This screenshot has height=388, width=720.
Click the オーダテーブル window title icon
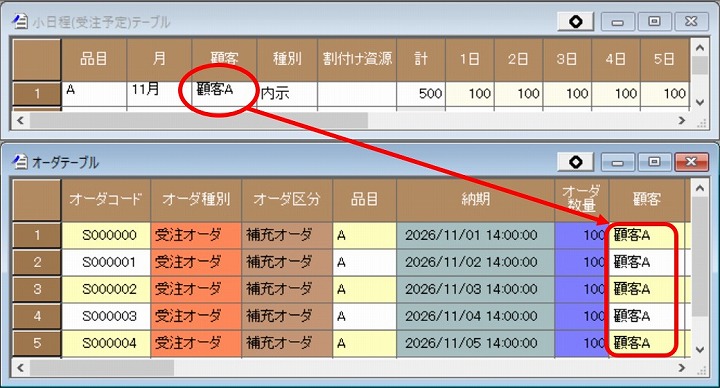19,162
